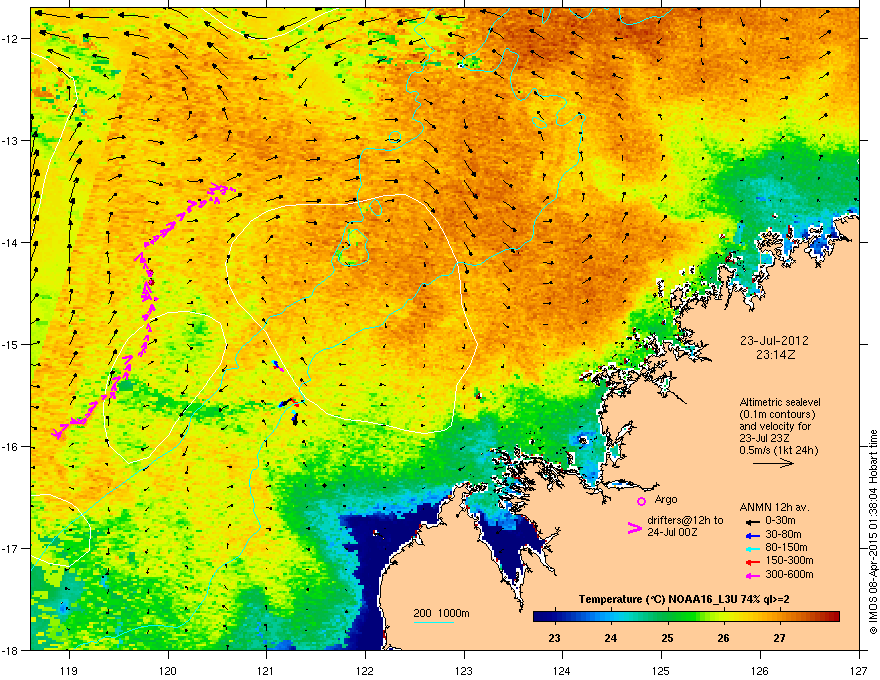Click the longitude axis label 119

pyautogui.click(x=69, y=670)
